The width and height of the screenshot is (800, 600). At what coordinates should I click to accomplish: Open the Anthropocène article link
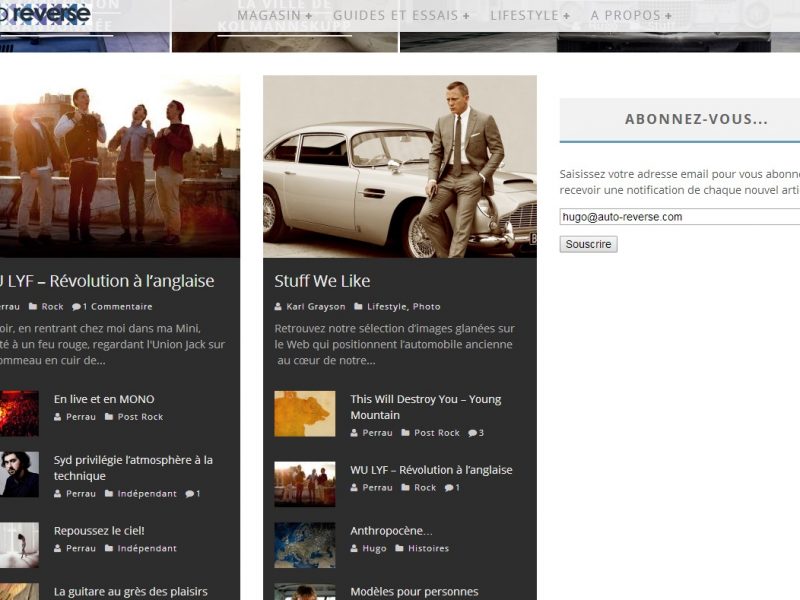[x=391, y=531]
